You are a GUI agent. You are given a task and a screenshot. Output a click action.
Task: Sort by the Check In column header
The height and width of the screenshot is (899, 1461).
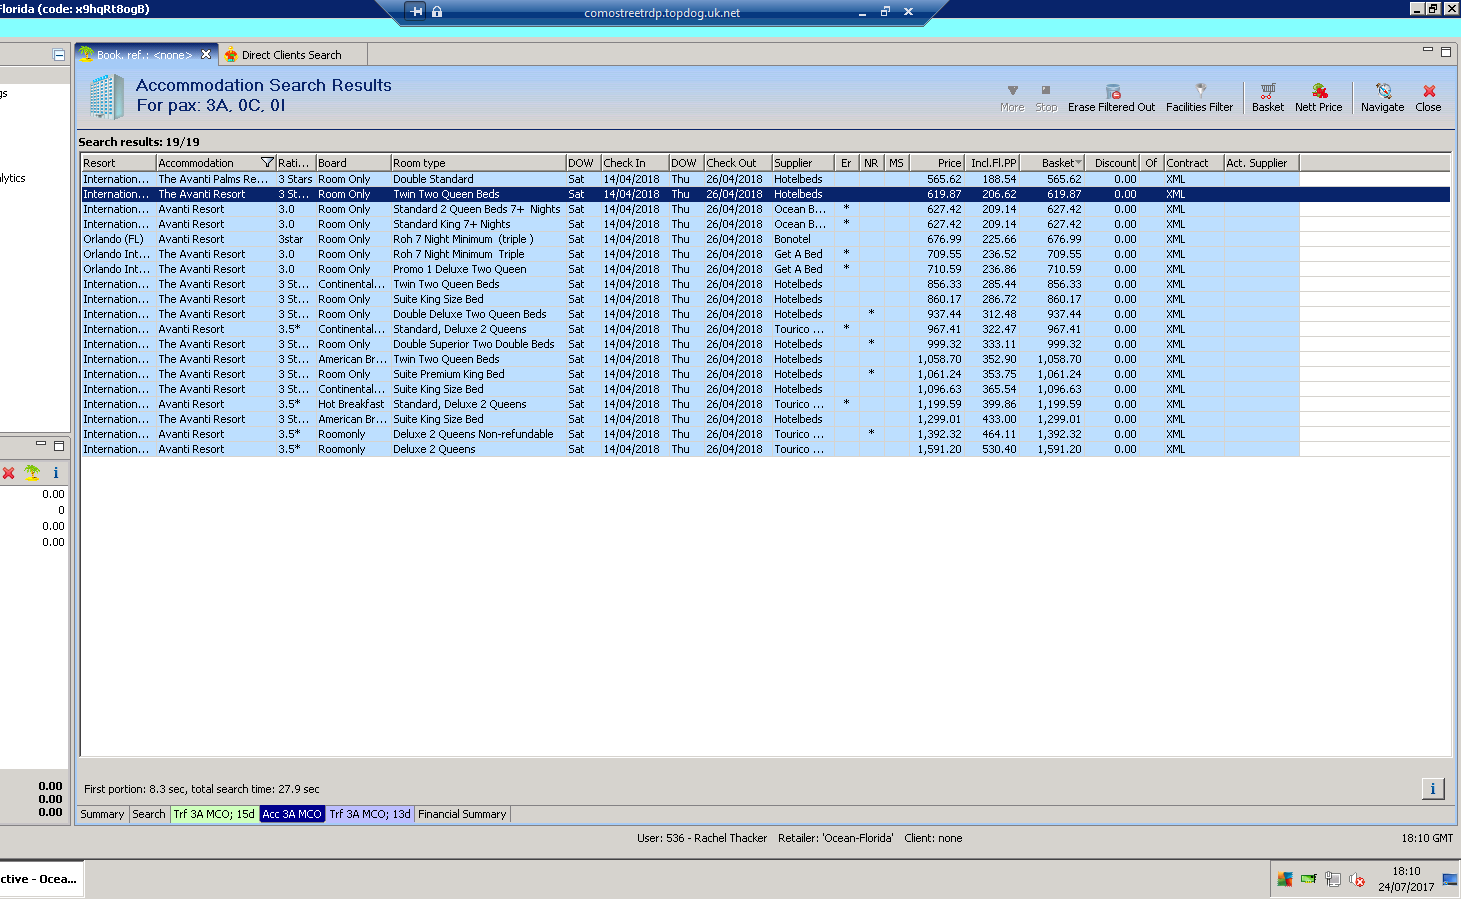[635, 163]
